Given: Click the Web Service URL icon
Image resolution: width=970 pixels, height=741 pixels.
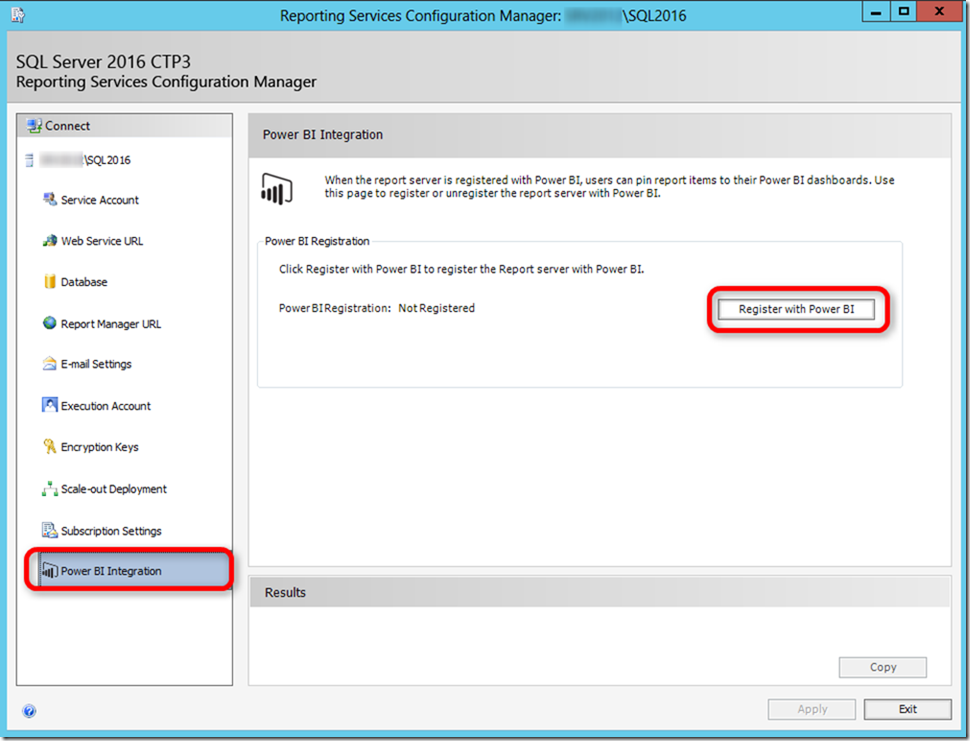Looking at the screenshot, I should click(49, 241).
